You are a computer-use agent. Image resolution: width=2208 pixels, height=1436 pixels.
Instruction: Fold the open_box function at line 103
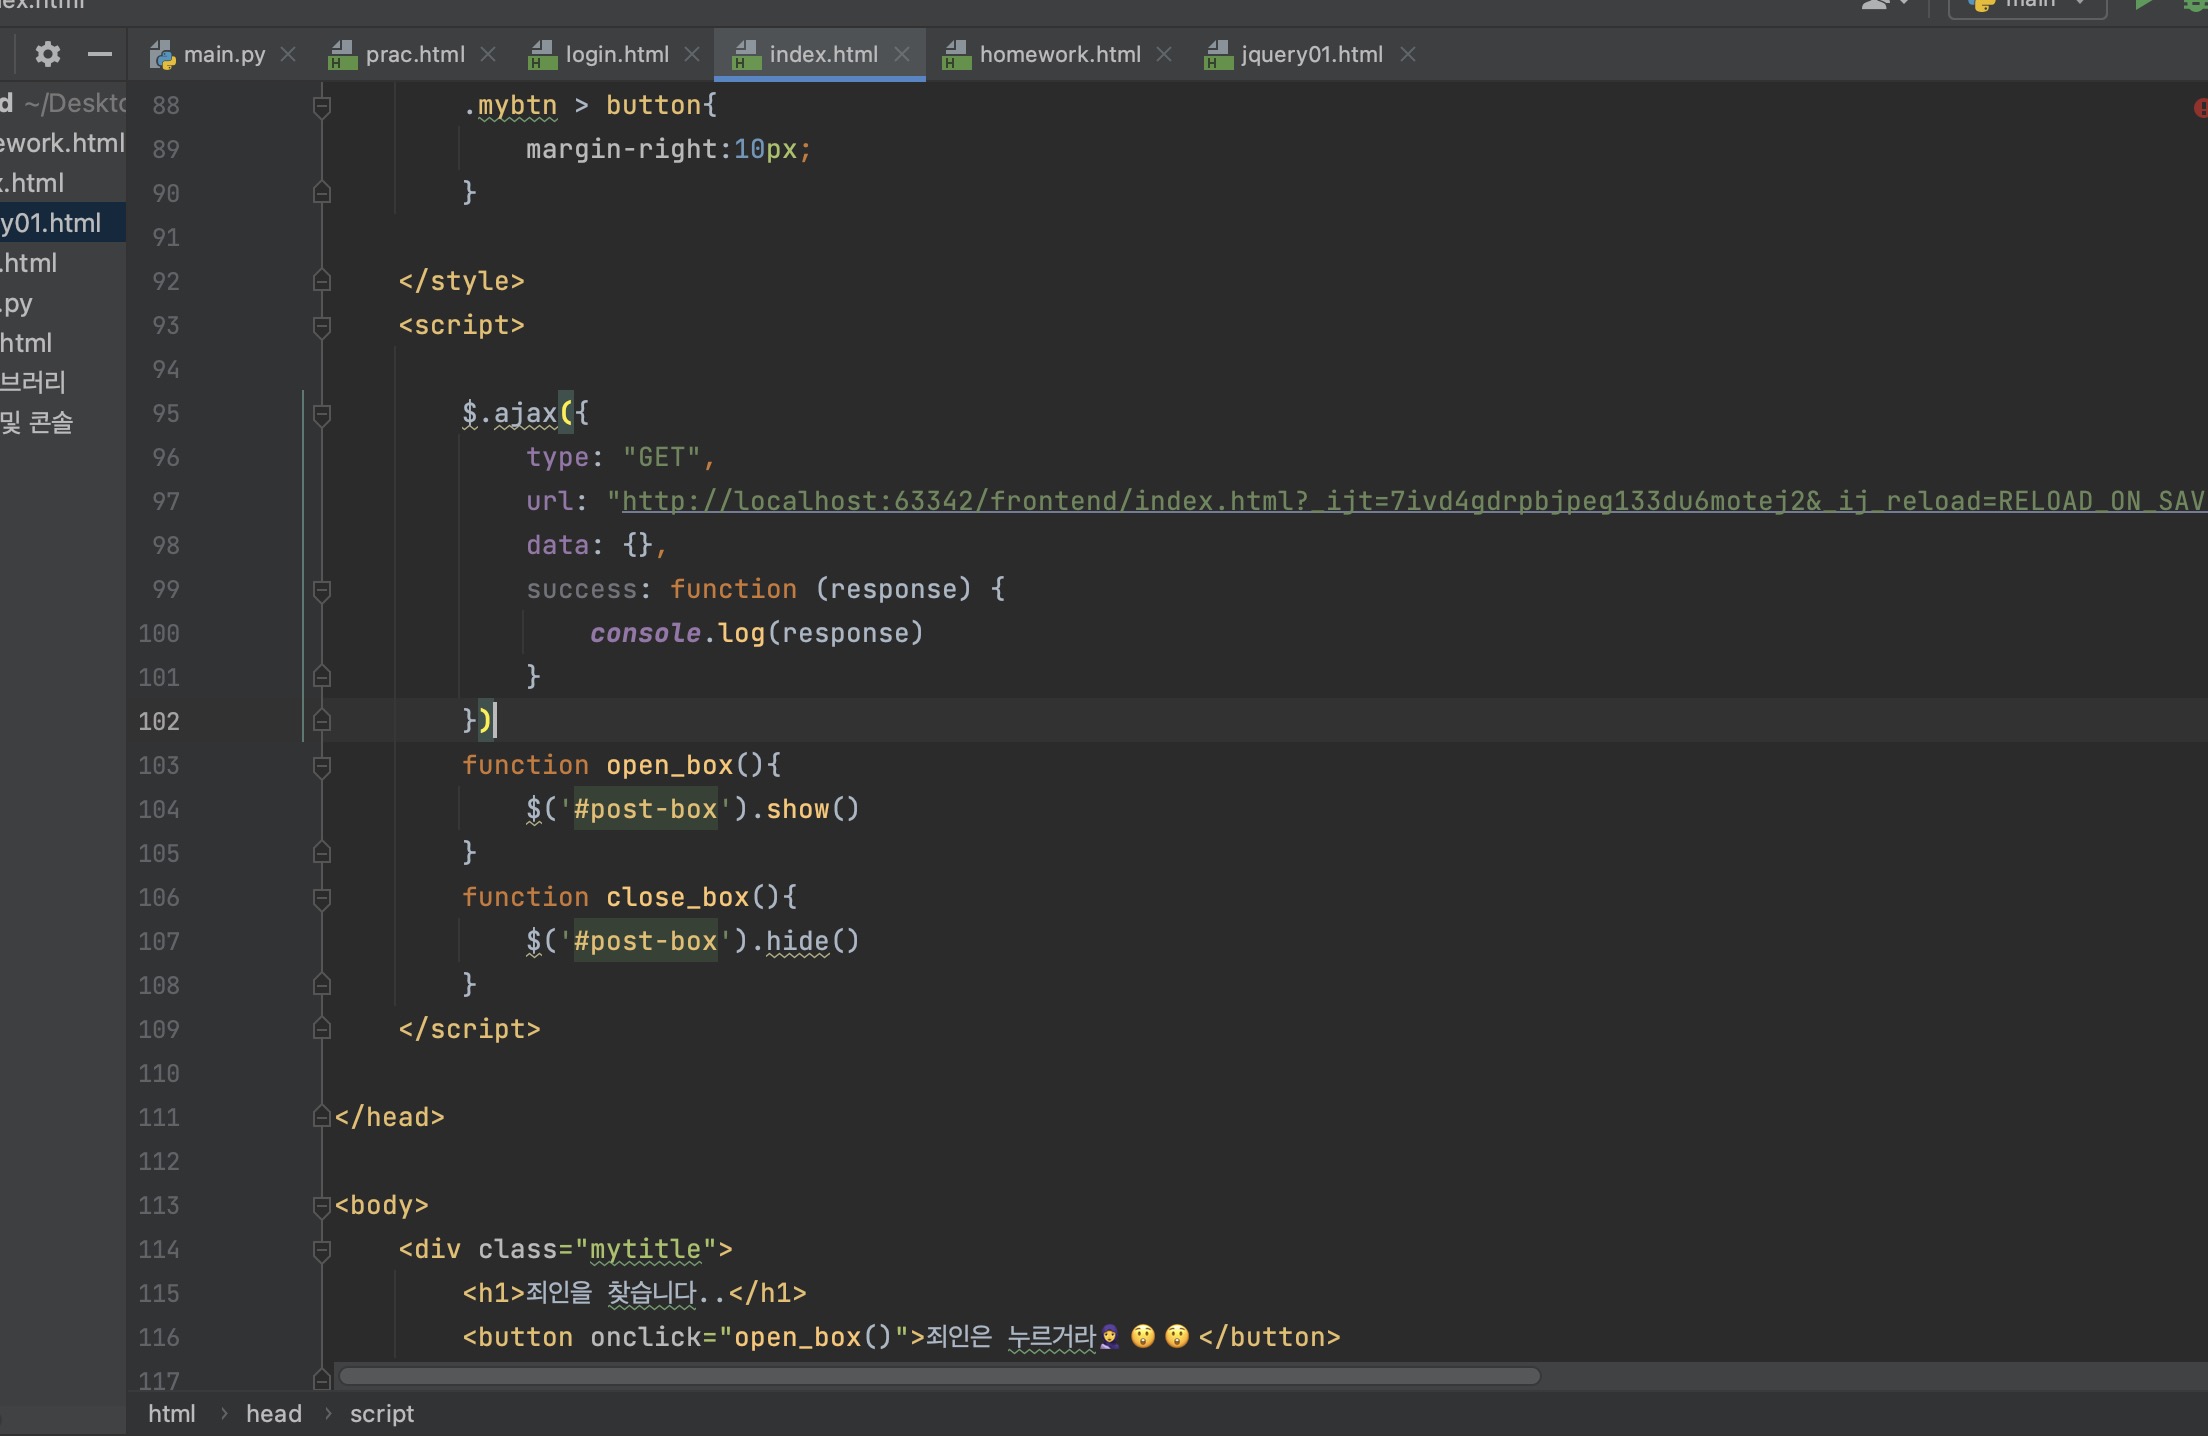pos(322,765)
